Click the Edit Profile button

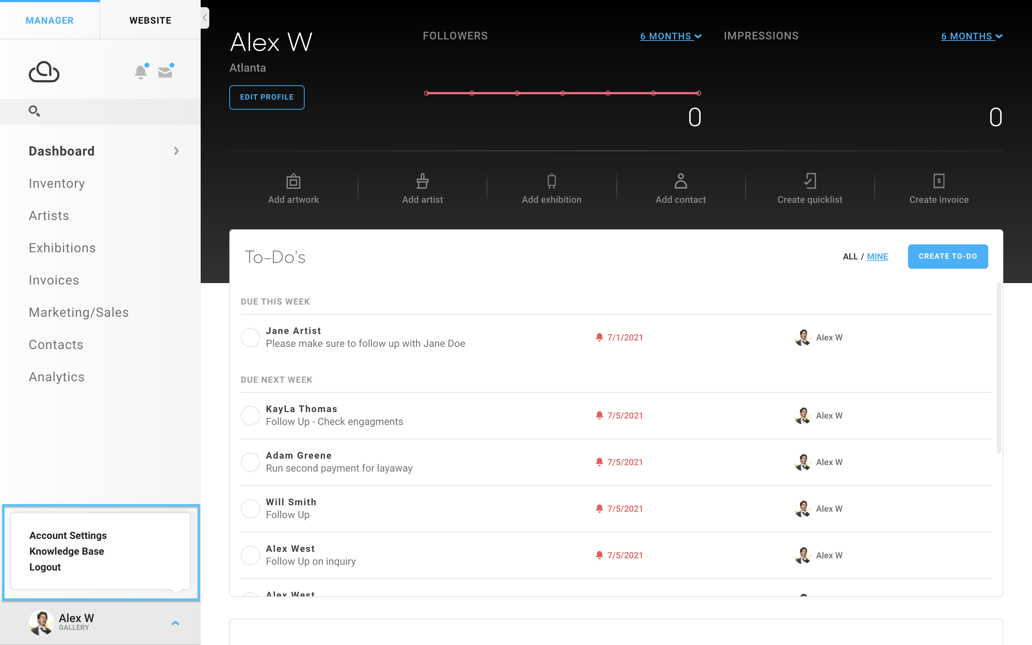(267, 97)
